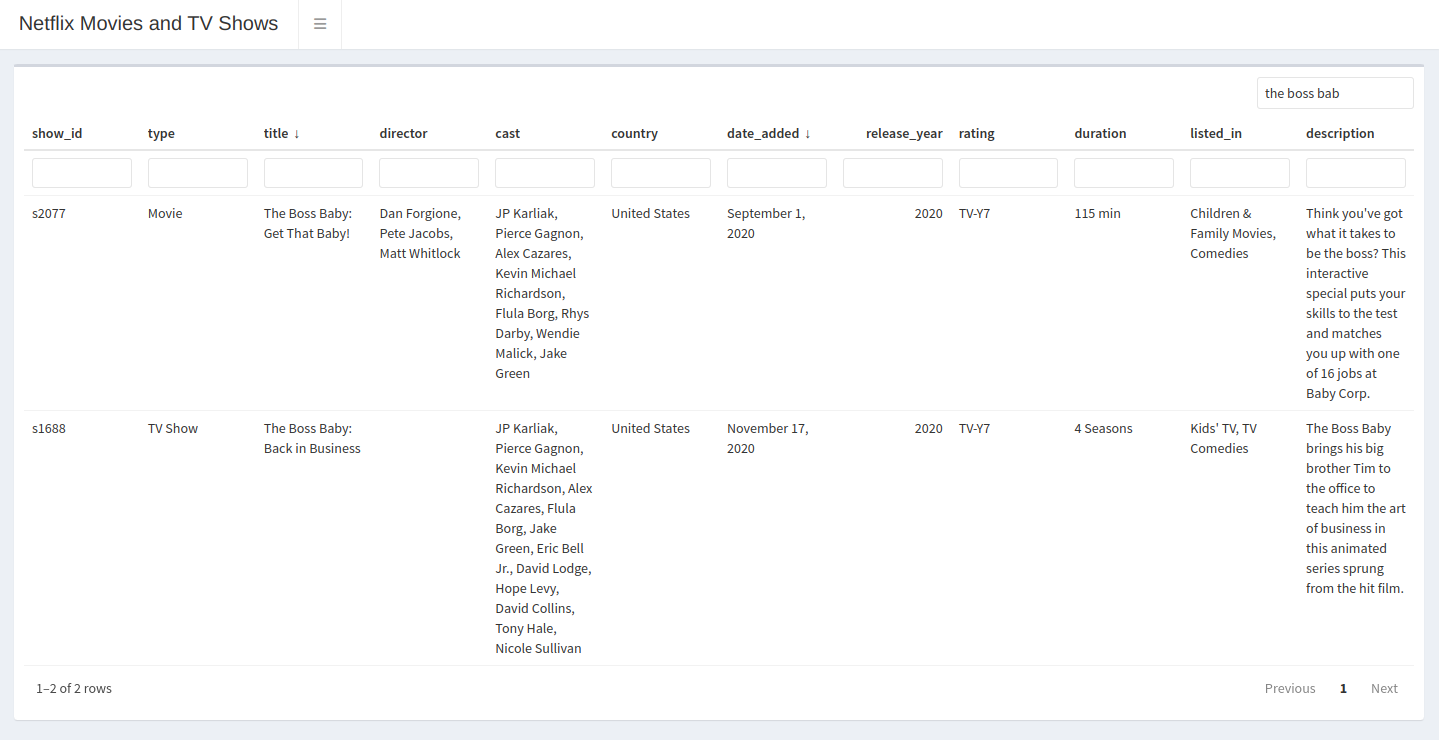
Task: Click the country column filter field
Action: tap(661, 173)
